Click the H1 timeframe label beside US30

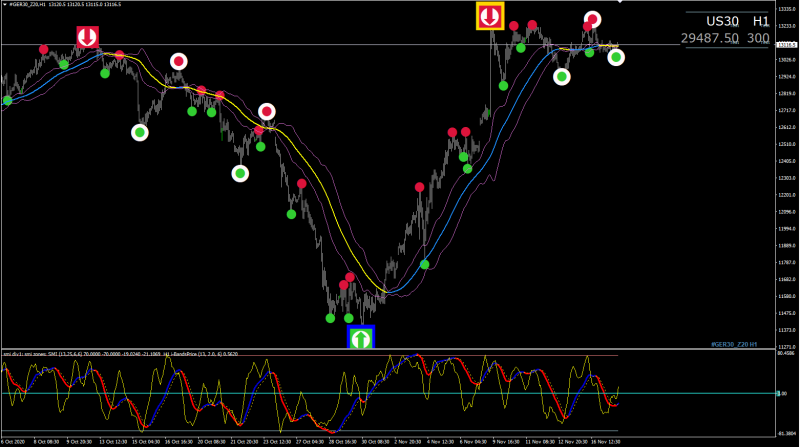click(x=761, y=21)
